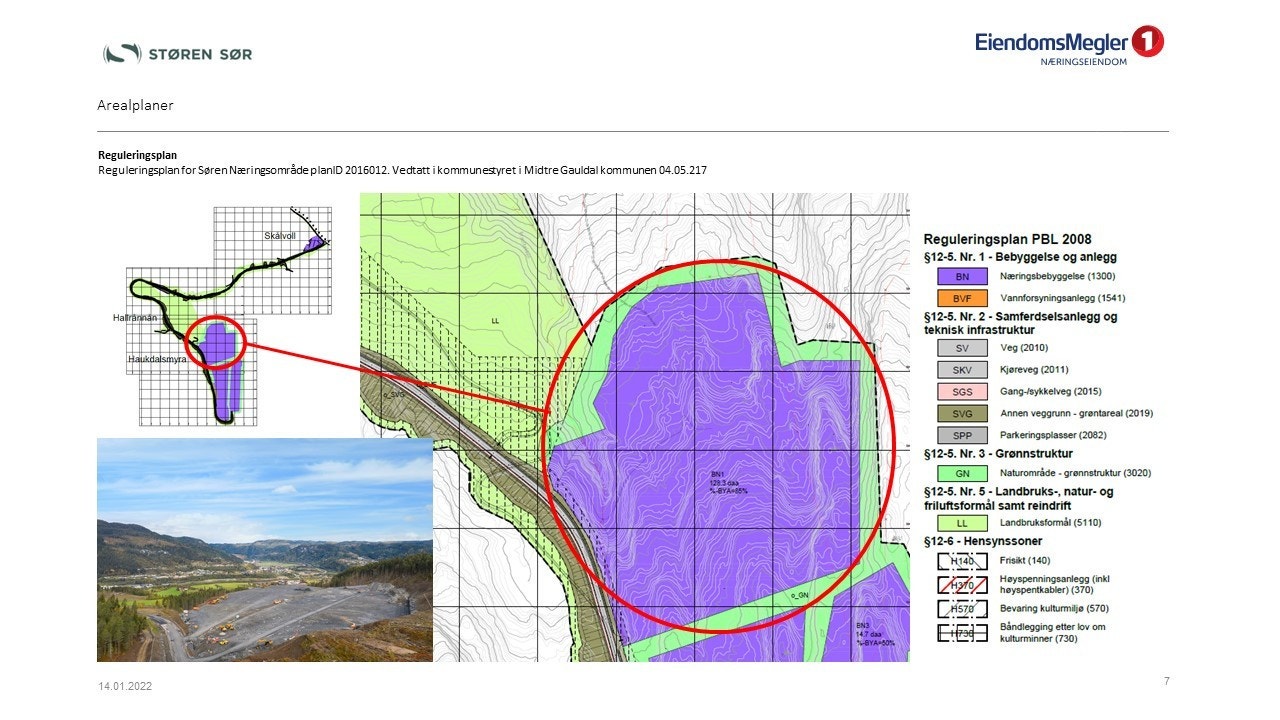Click the page number 7
The image size is (1280, 720).
[1166, 681]
